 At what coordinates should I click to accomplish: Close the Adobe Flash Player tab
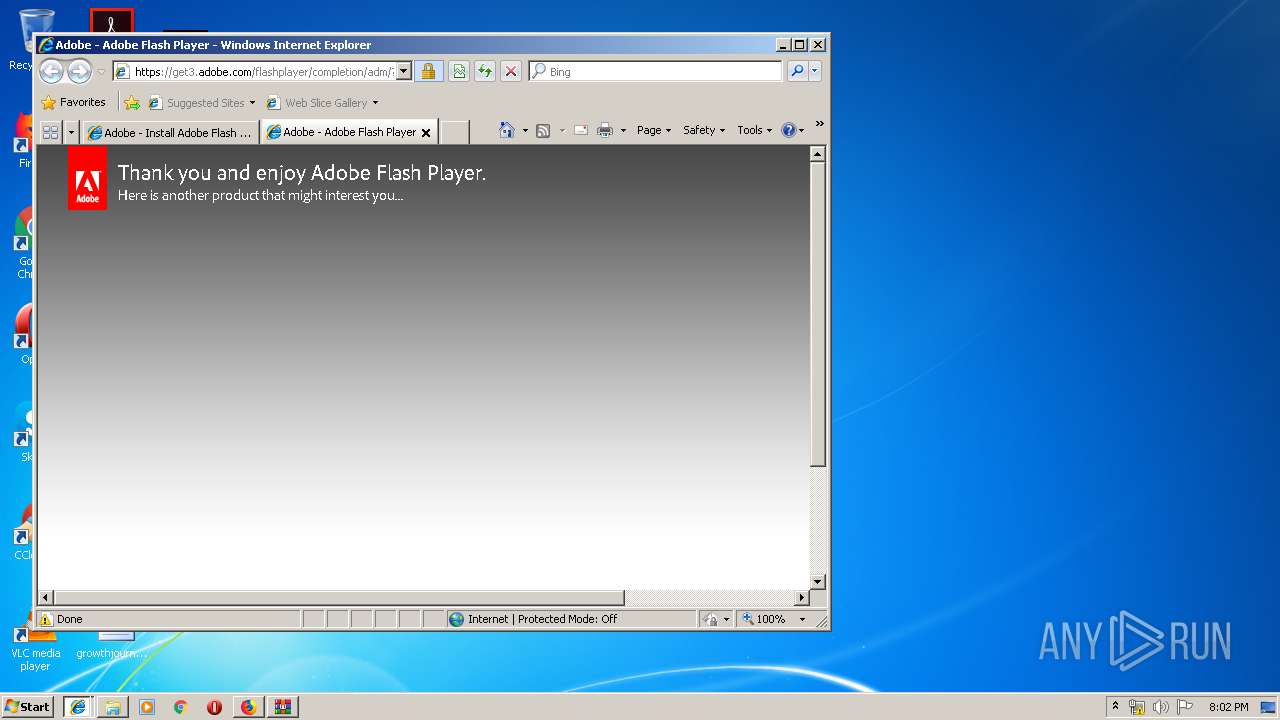point(426,132)
